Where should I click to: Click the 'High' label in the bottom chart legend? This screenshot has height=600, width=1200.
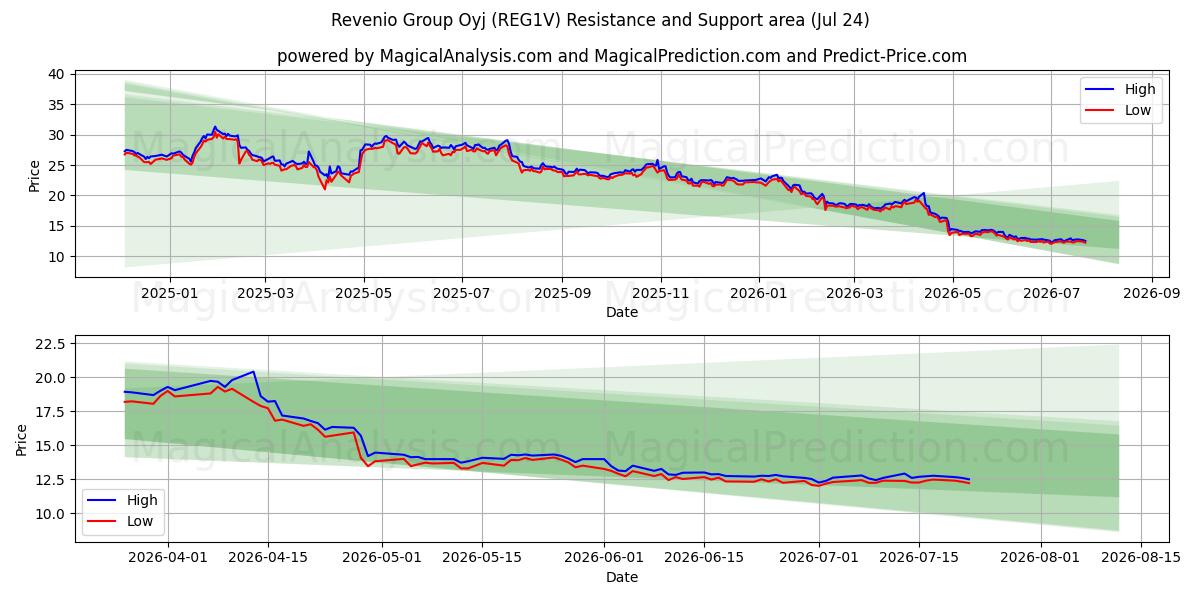click(142, 500)
